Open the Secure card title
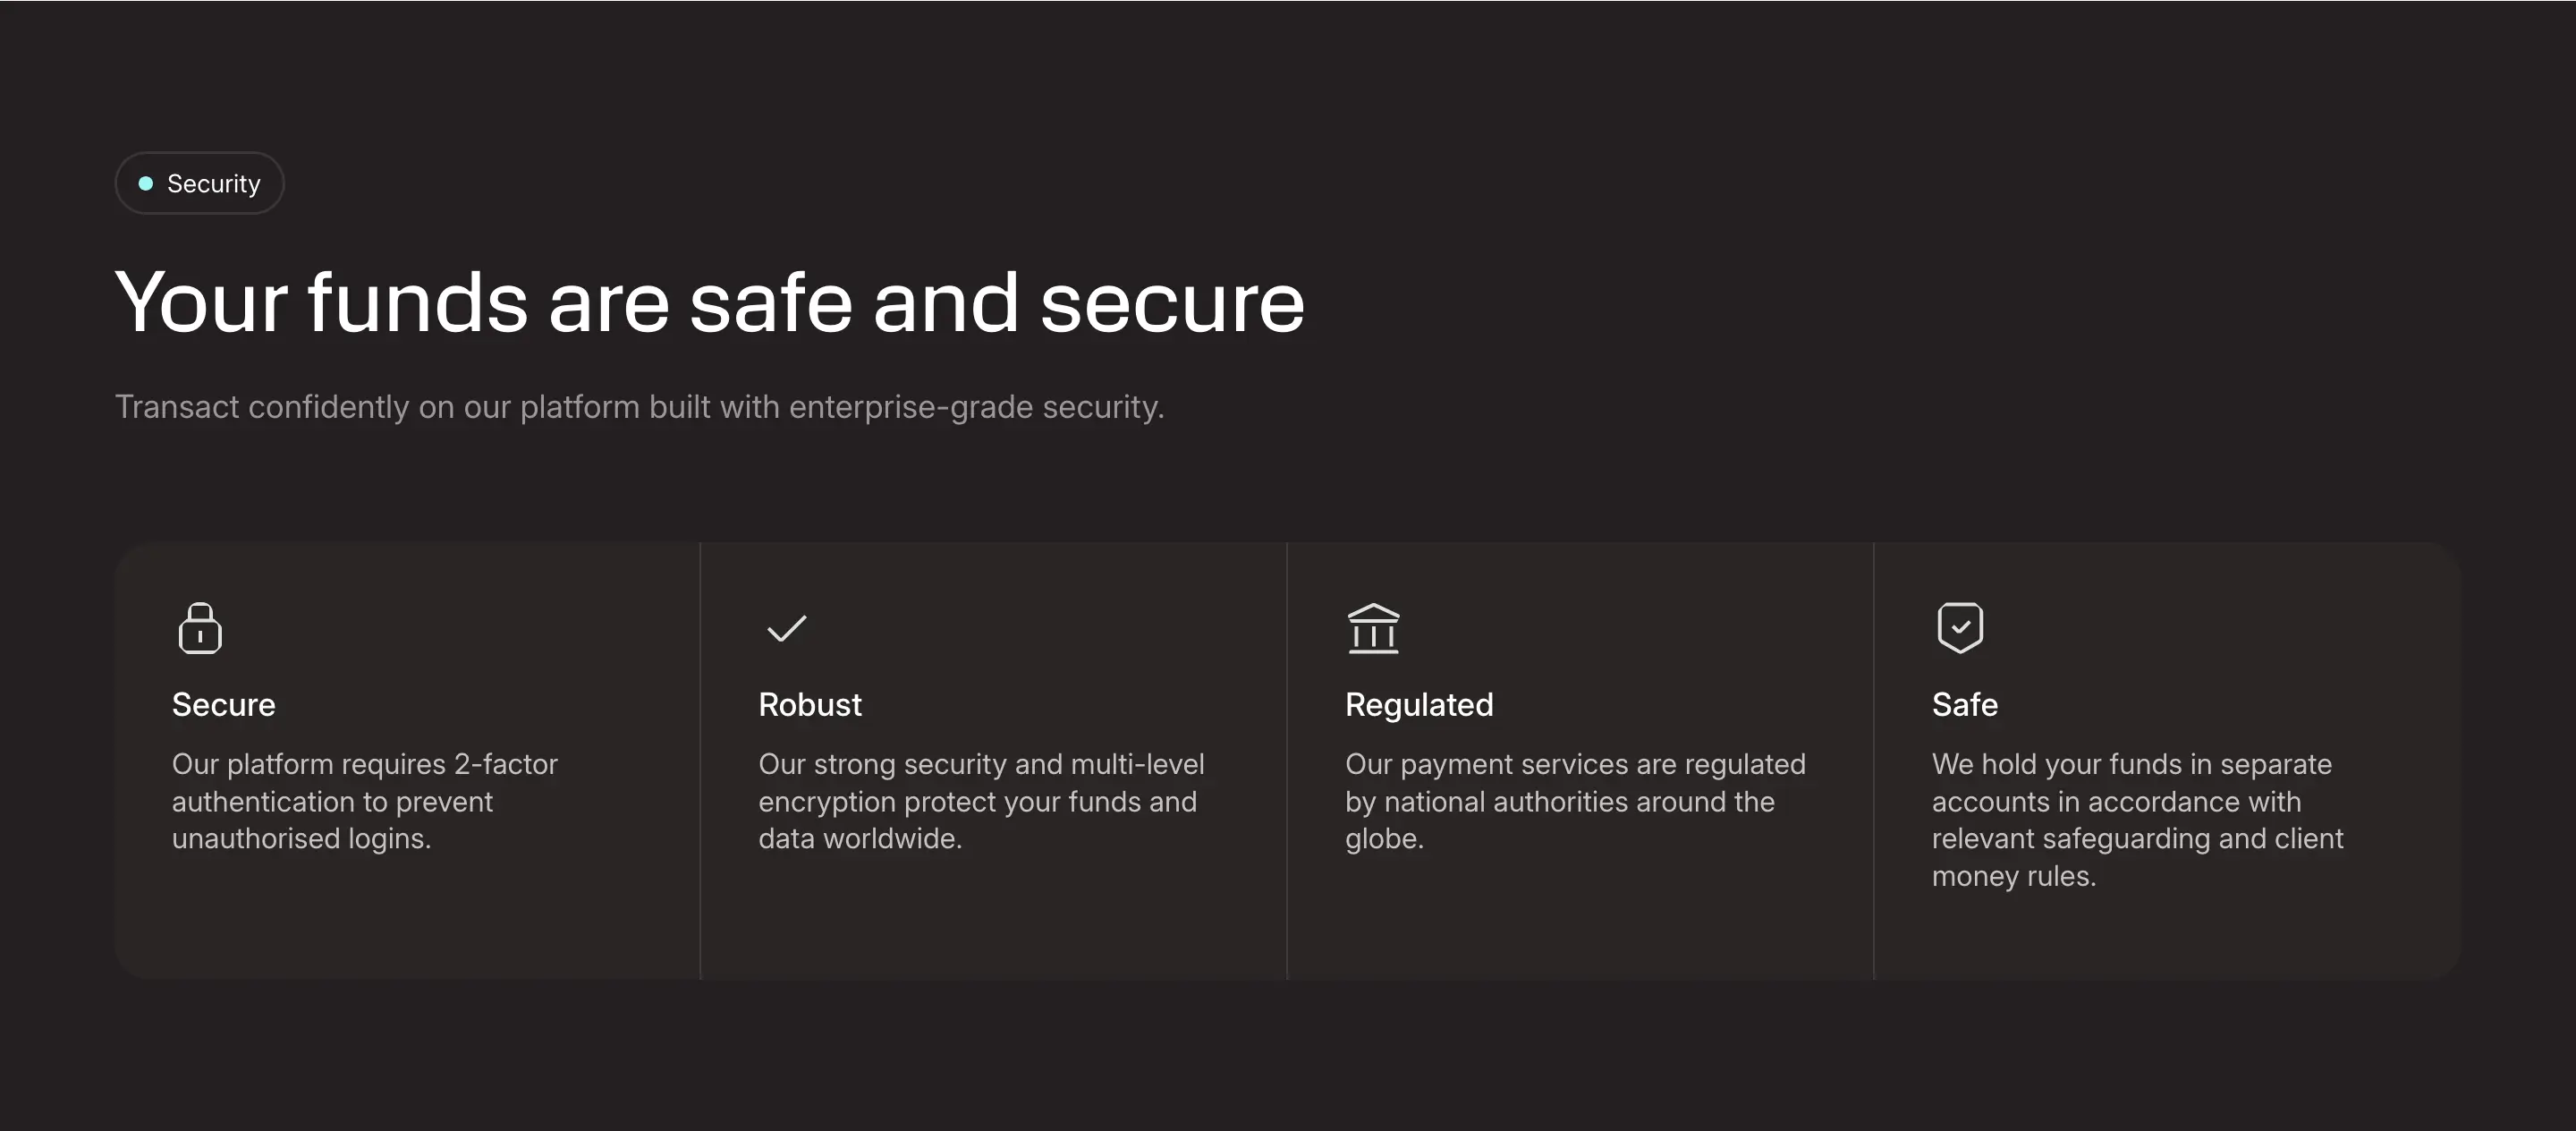The height and width of the screenshot is (1131, 2576). pyautogui.click(x=223, y=705)
